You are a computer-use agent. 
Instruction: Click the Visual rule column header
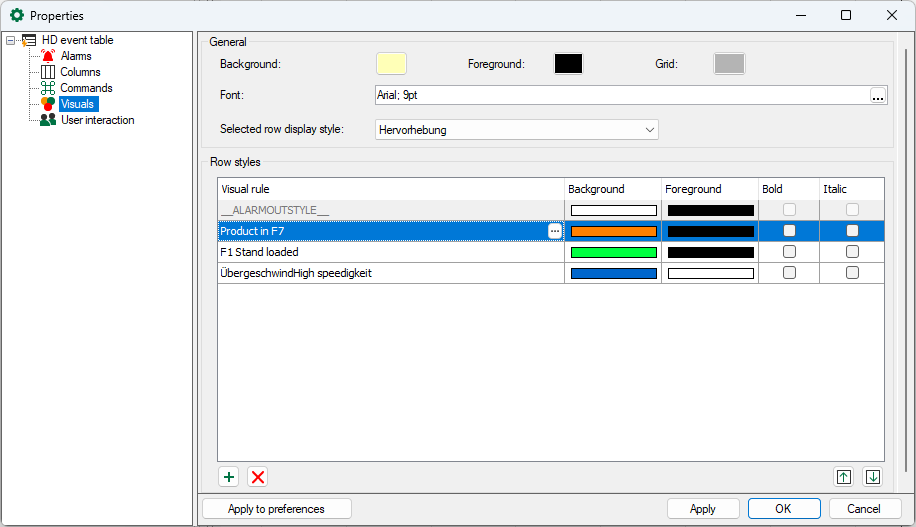coord(391,189)
